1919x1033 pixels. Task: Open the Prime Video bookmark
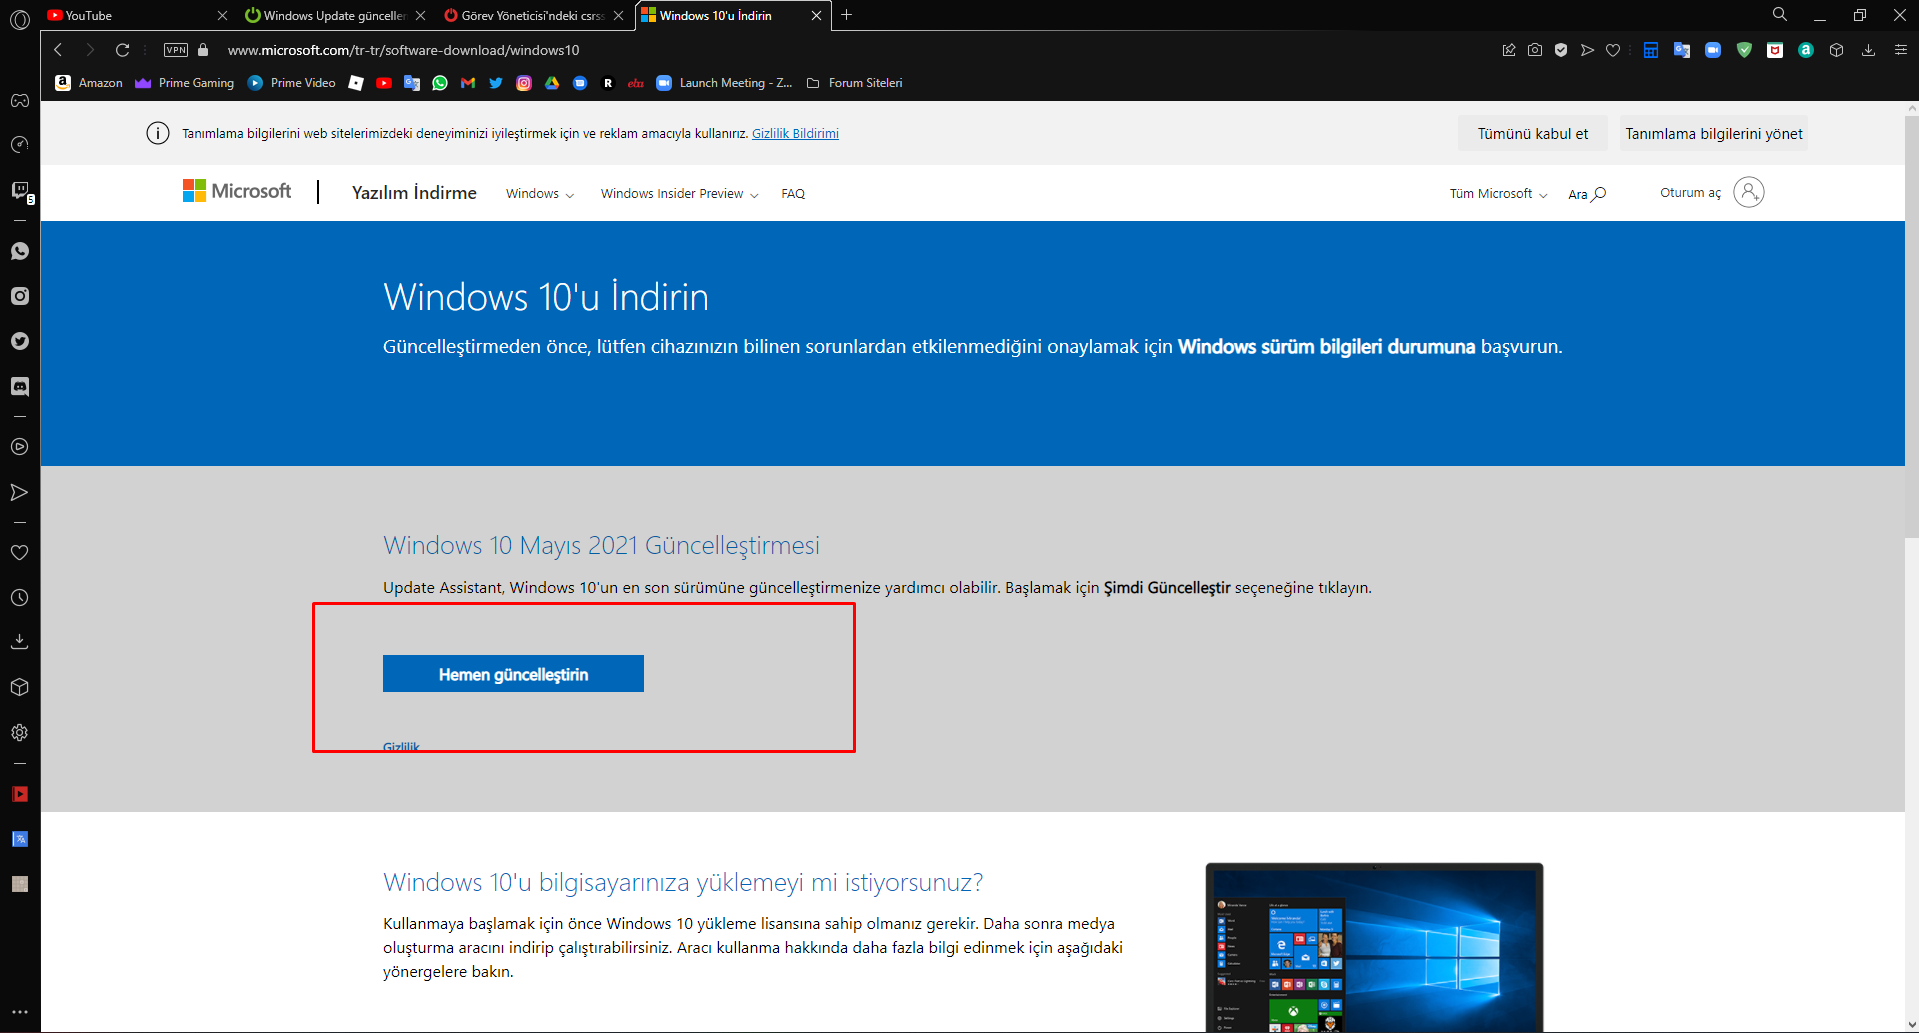pos(292,83)
